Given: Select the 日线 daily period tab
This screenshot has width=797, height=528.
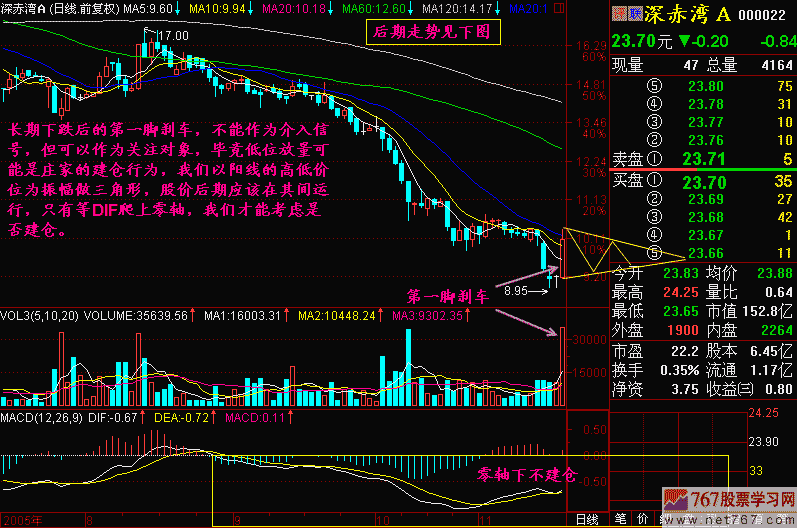Looking at the screenshot, I should (x=587, y=519).
